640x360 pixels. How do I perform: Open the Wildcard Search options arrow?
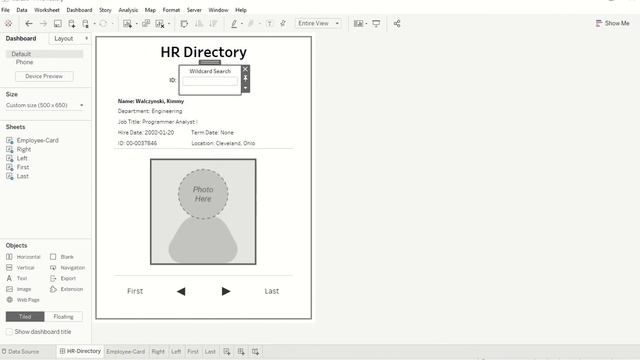coord(245,88)
